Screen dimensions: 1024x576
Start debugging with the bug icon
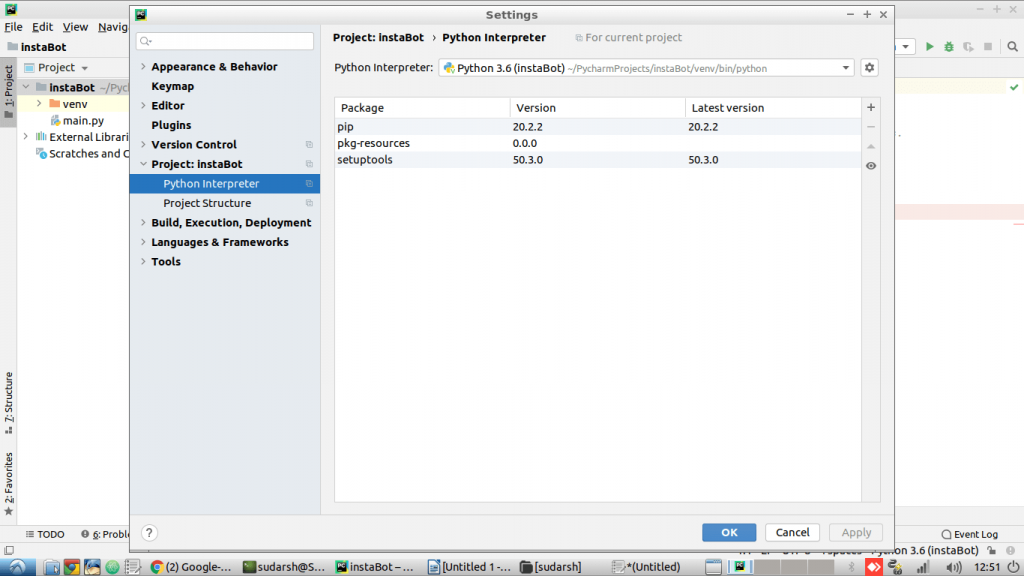click(x=948, y=46)
